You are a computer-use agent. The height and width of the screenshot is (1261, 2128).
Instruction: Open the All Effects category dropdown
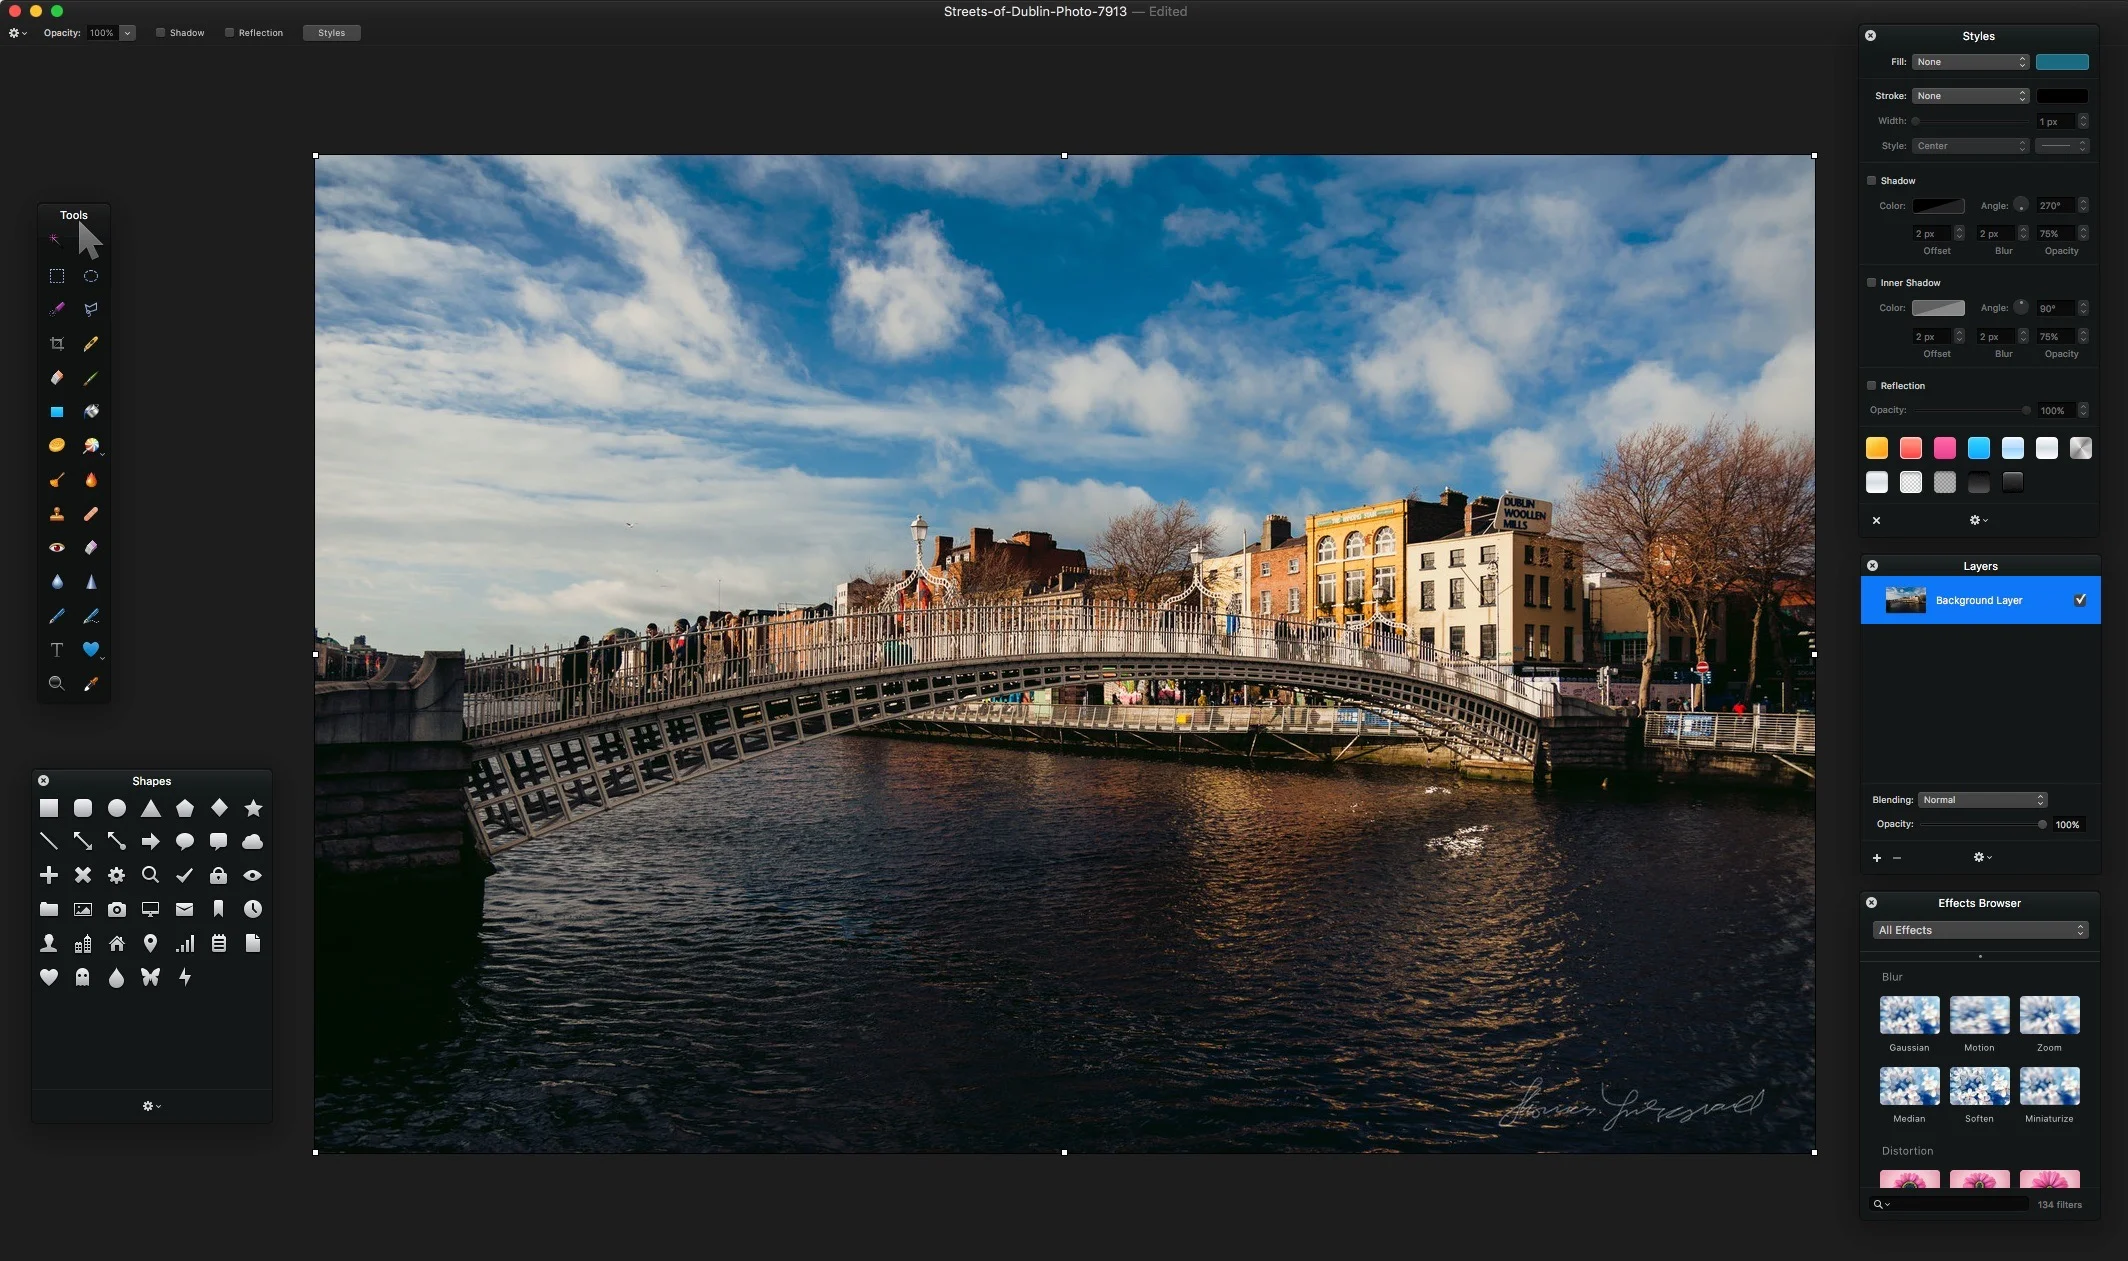pyautogui.click(x=1980, y=930)
